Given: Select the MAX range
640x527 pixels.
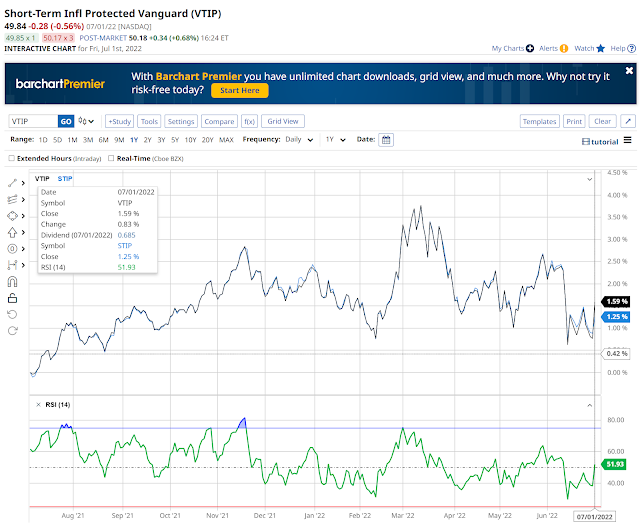Looking at the screenshot, I should click(x=226, y=140).
